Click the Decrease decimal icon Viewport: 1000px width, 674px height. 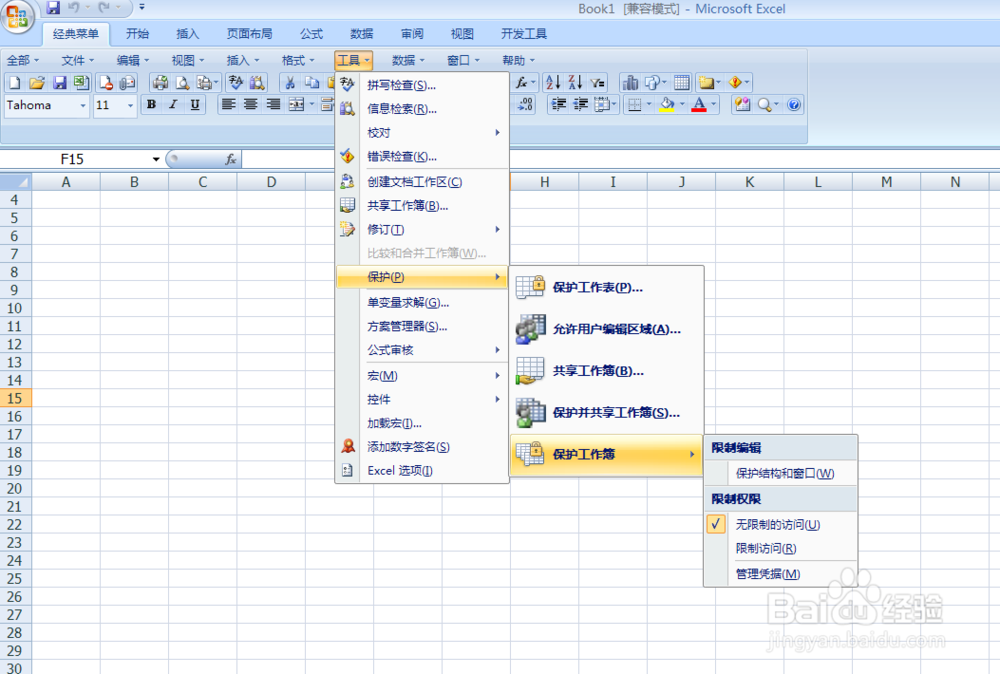pos(526,105)
